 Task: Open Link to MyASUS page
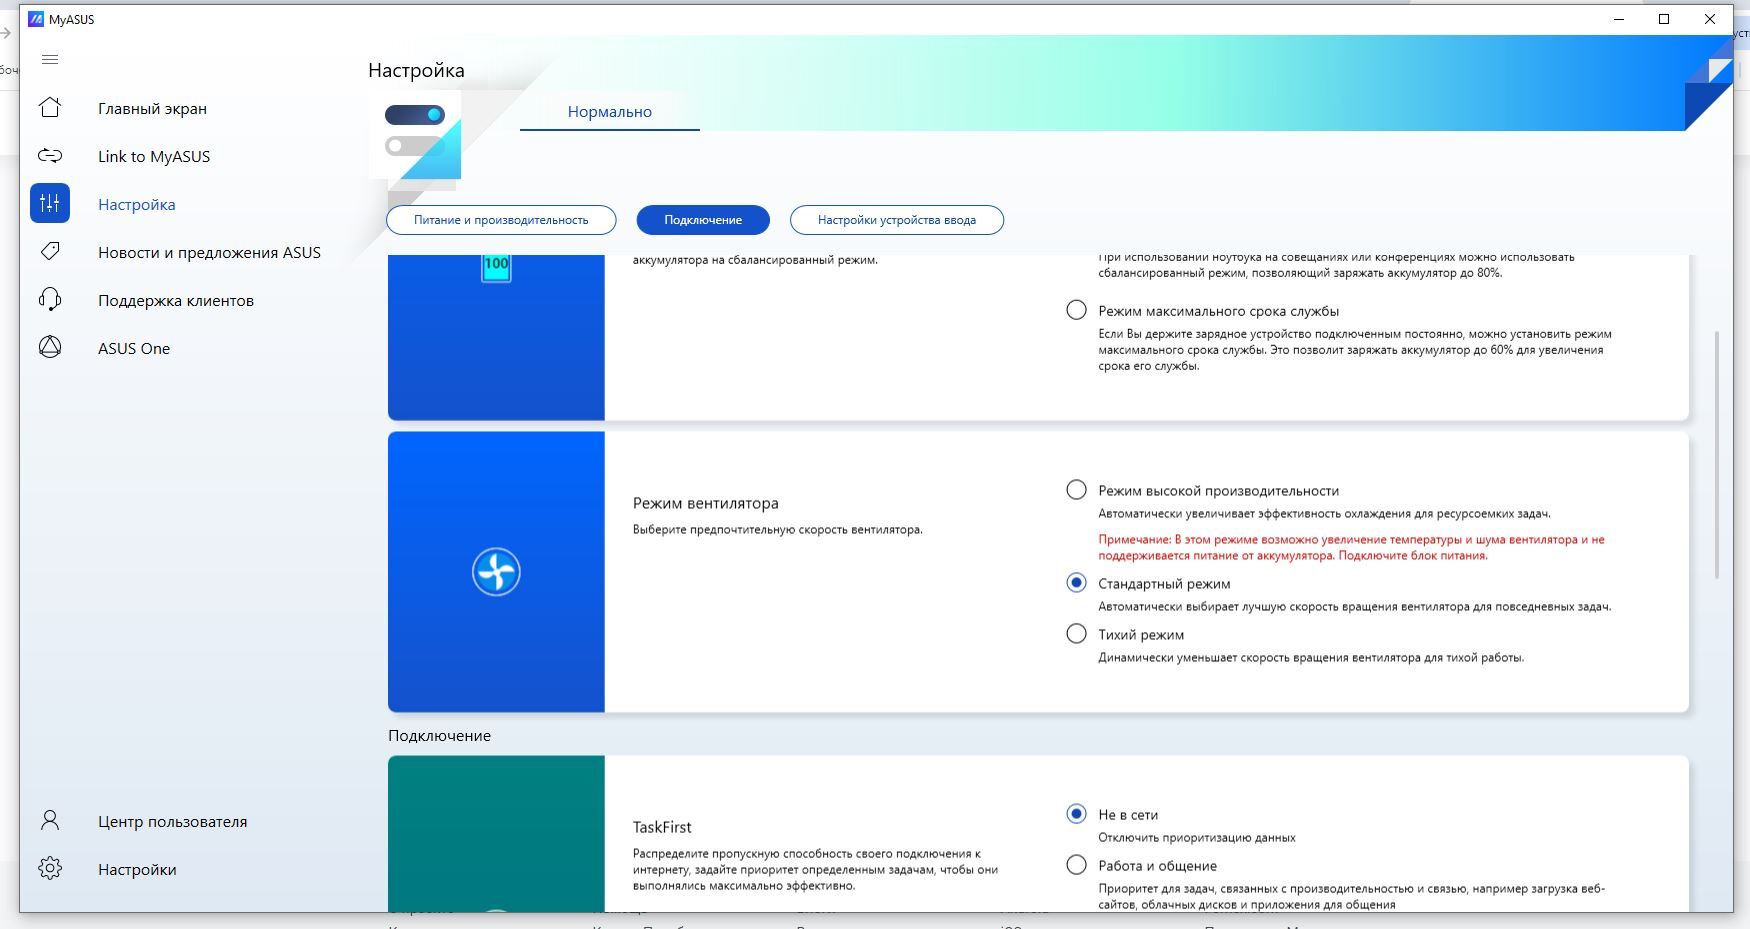tap(154, 157)
